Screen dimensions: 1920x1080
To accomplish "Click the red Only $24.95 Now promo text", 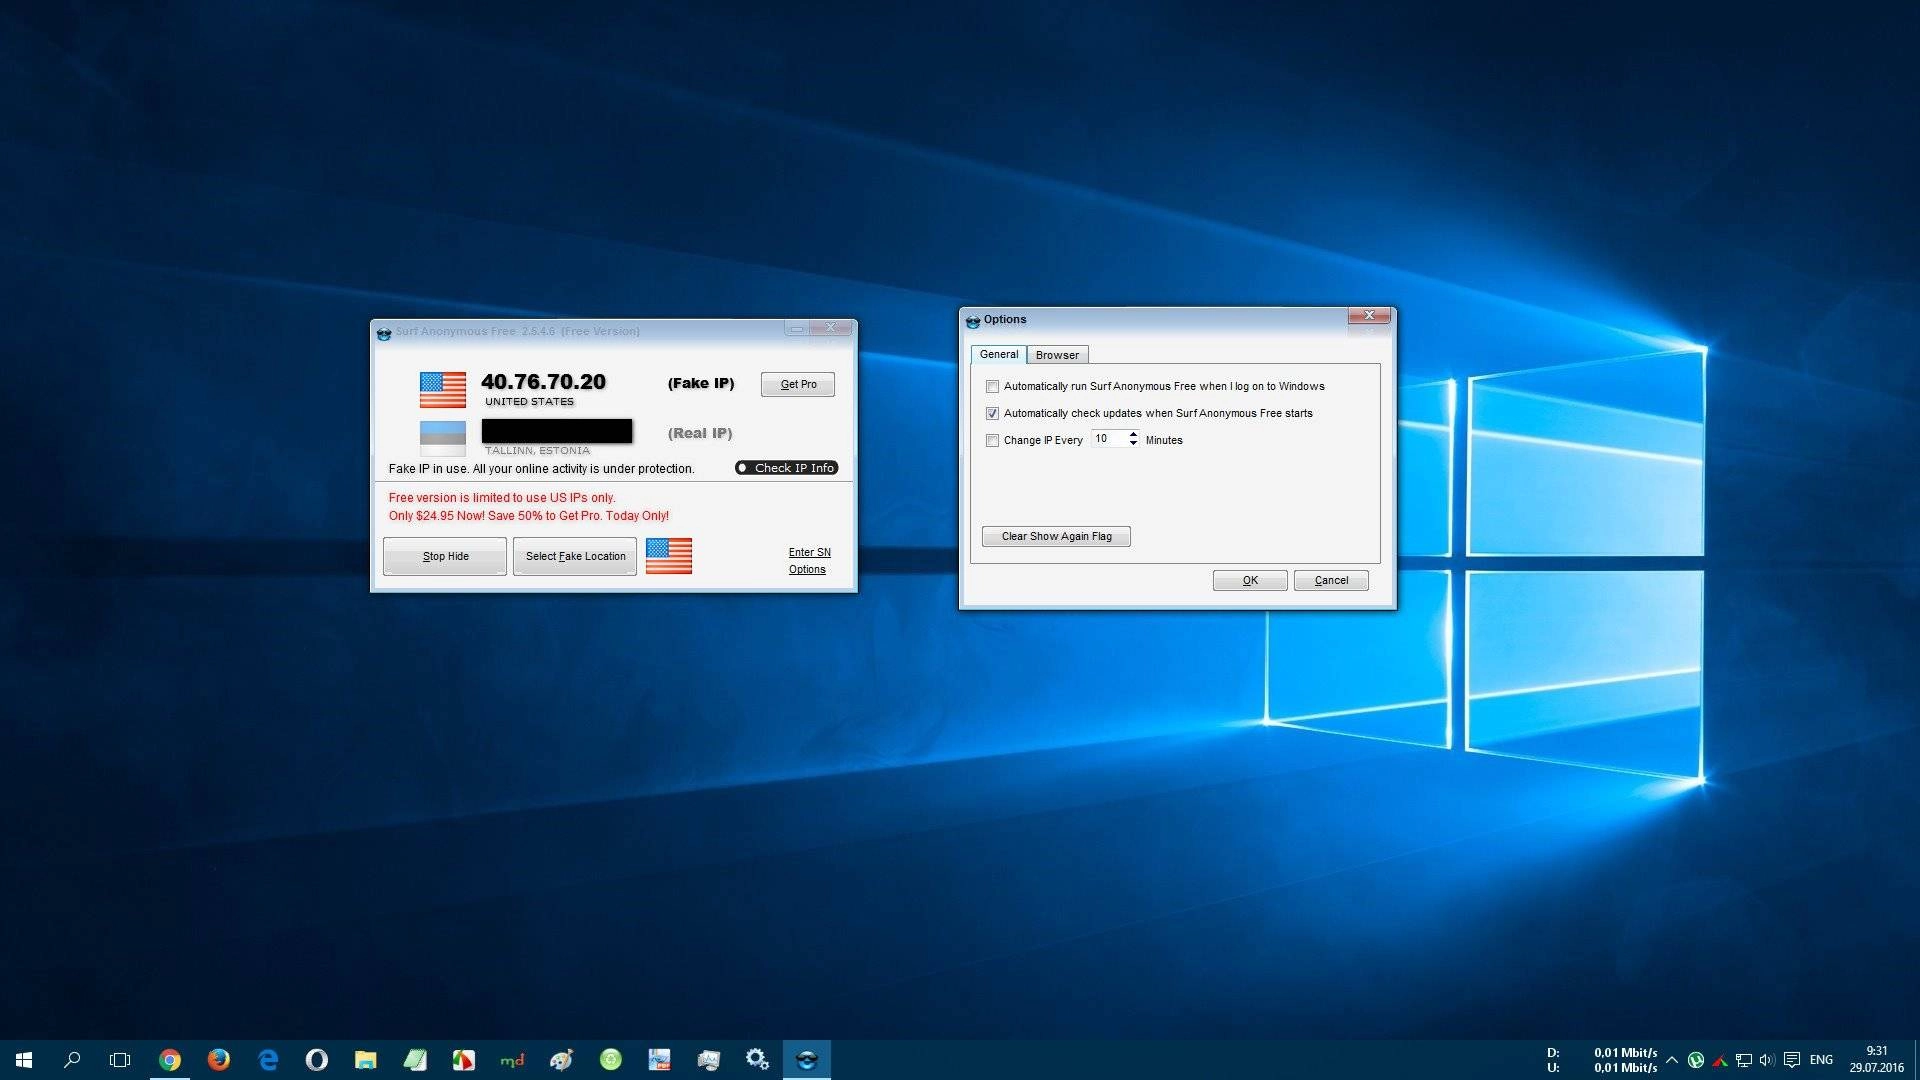I will (x=529, y=516).
